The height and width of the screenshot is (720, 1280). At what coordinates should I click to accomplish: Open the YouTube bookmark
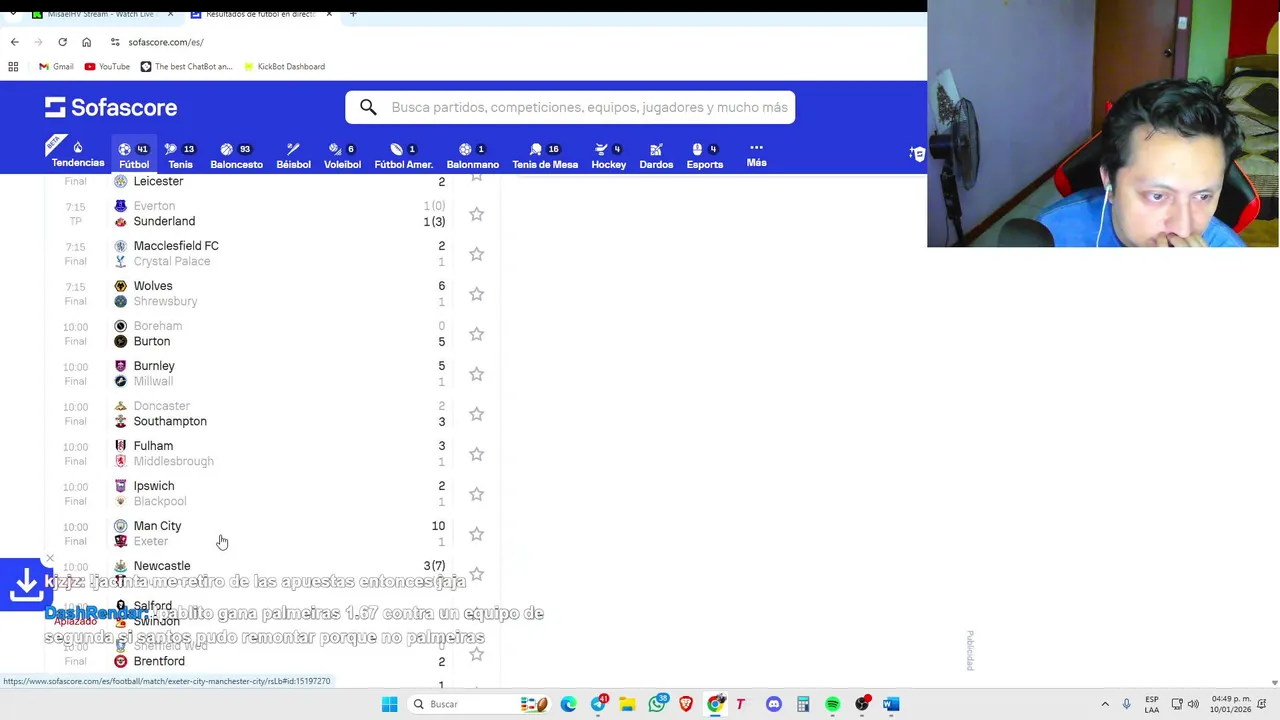[107, 67]
